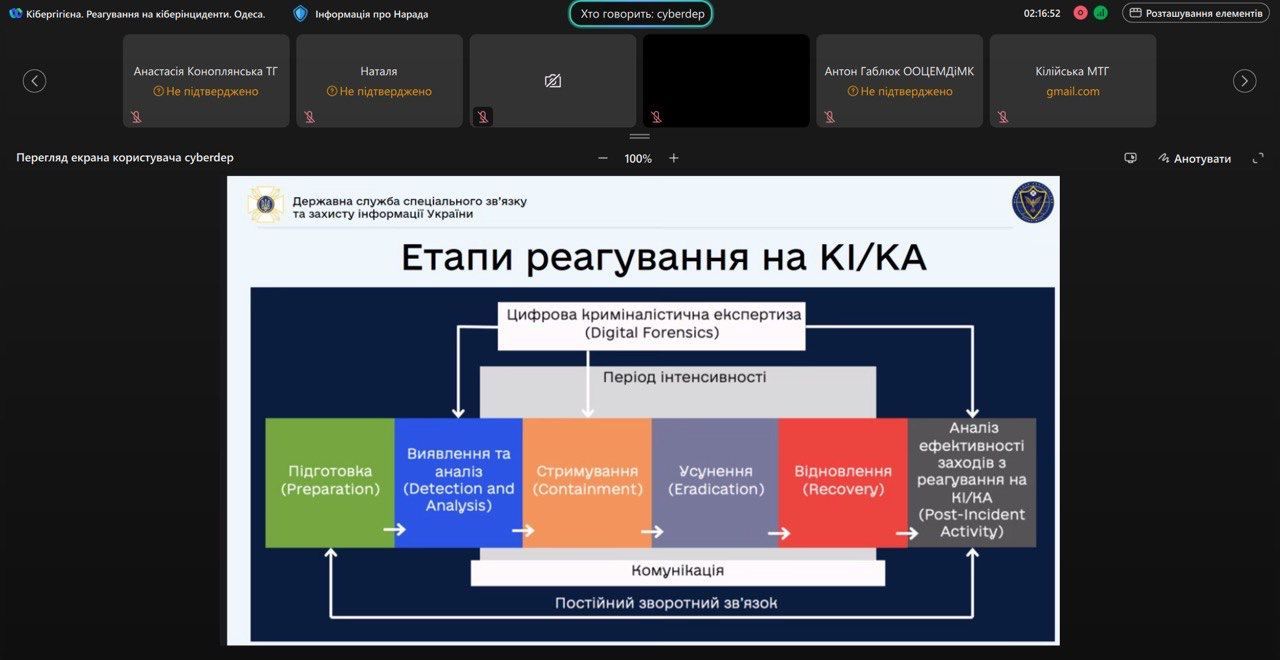Click the pop-out shared screen icon

(x=1131, y=158)
